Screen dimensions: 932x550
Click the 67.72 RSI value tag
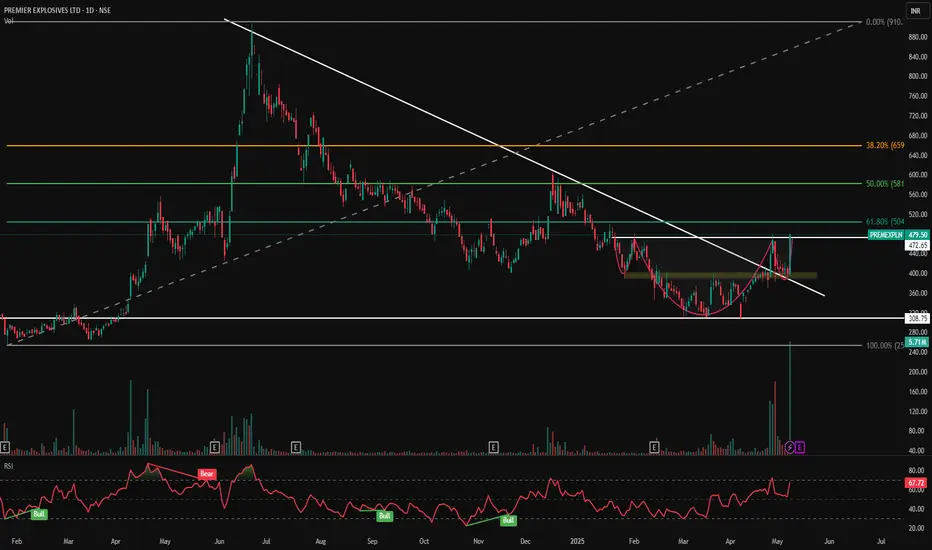[x=917, y=483]
